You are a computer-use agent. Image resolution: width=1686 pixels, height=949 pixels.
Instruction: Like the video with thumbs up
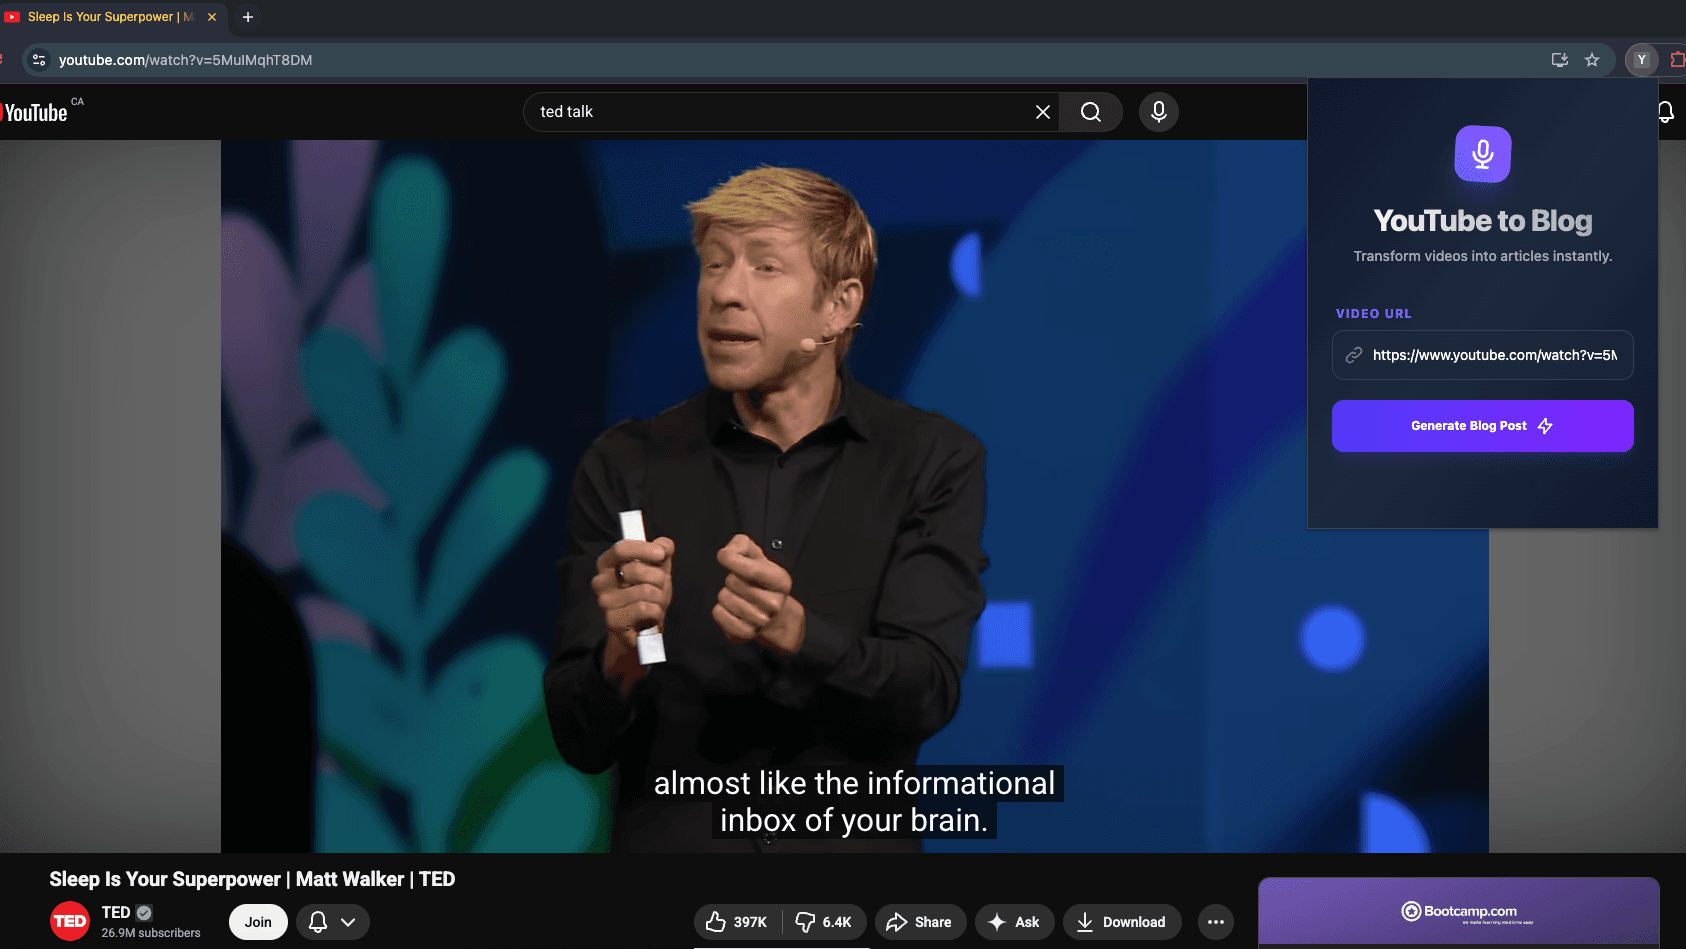(x=736, y=922)
